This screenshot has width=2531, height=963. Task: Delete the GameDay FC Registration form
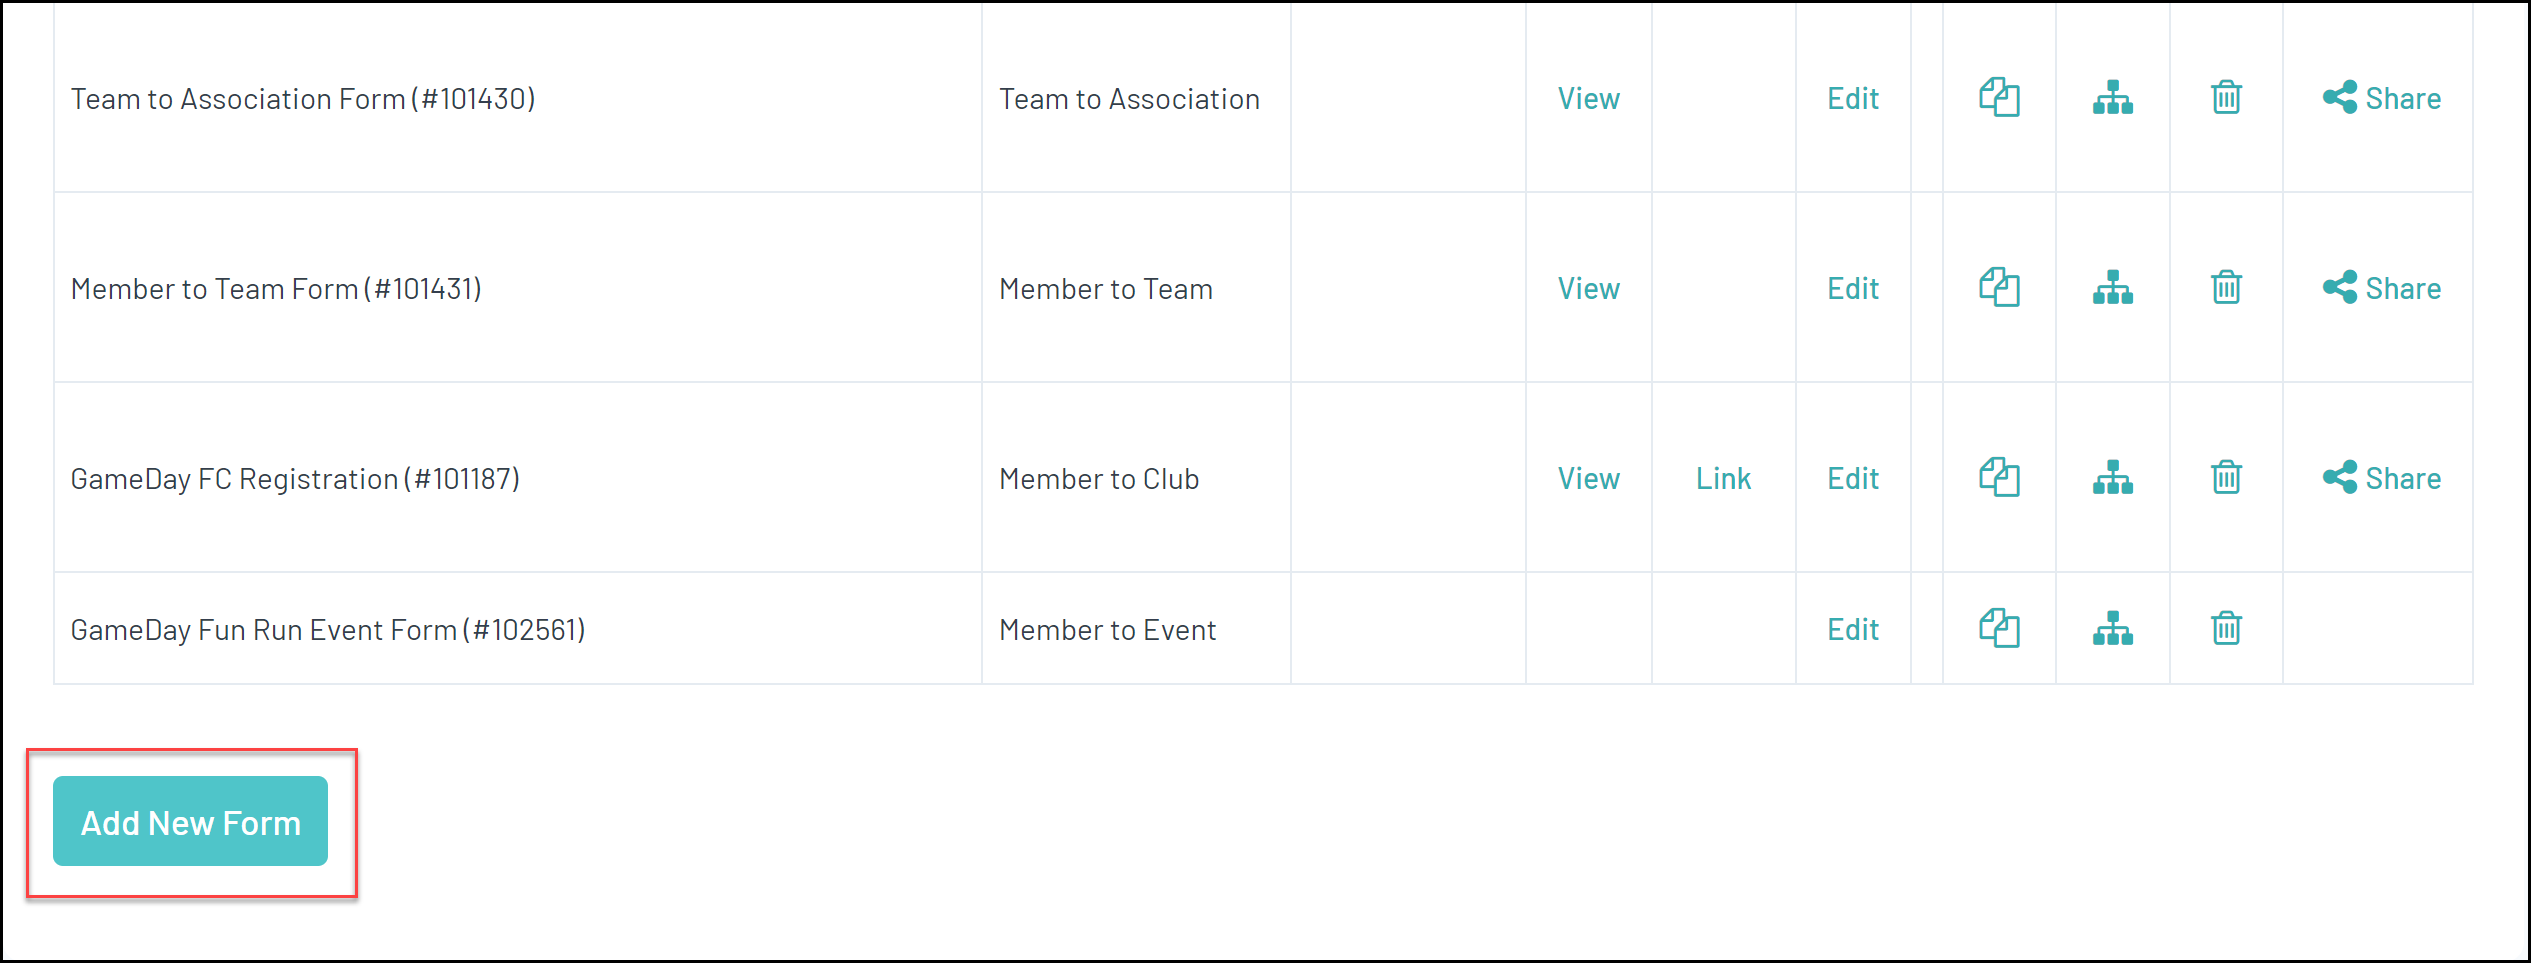[x=2226, y=478]
